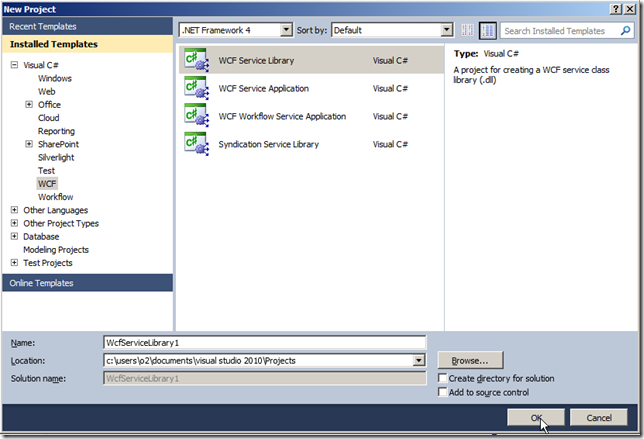Expand the Other Languages node

tap(14, 210)
